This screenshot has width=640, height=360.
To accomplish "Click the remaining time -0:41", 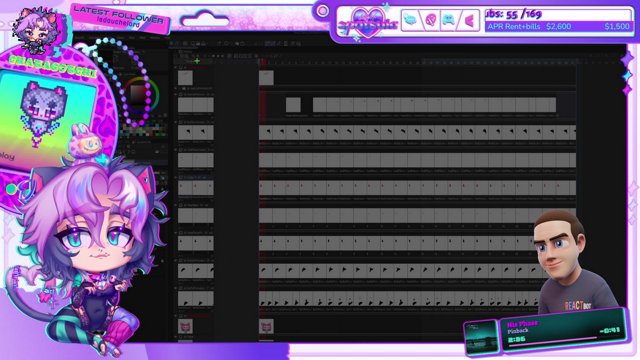I will tap(609, 330).
